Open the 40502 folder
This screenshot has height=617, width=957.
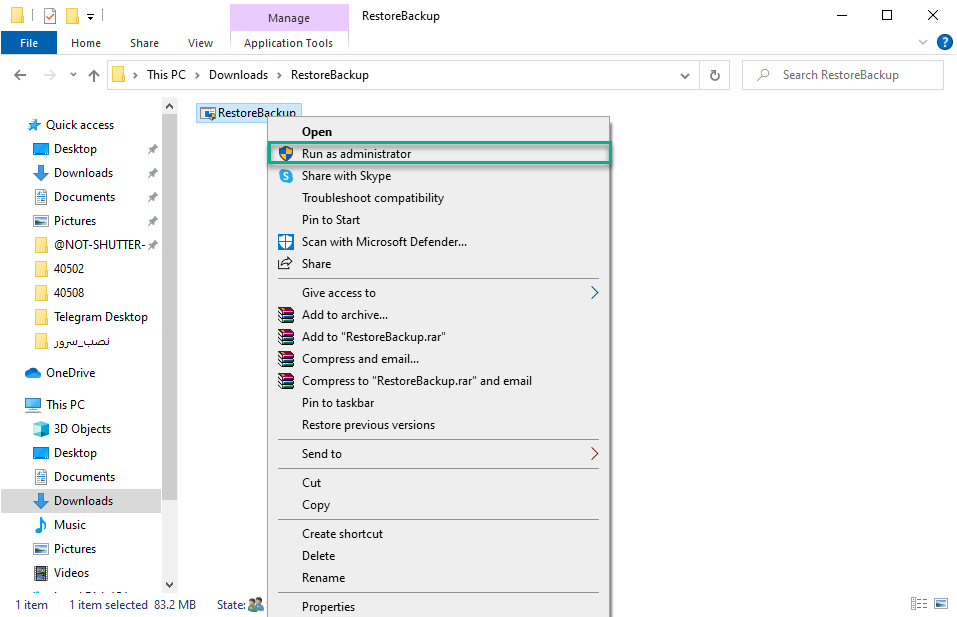coord(69,269)
